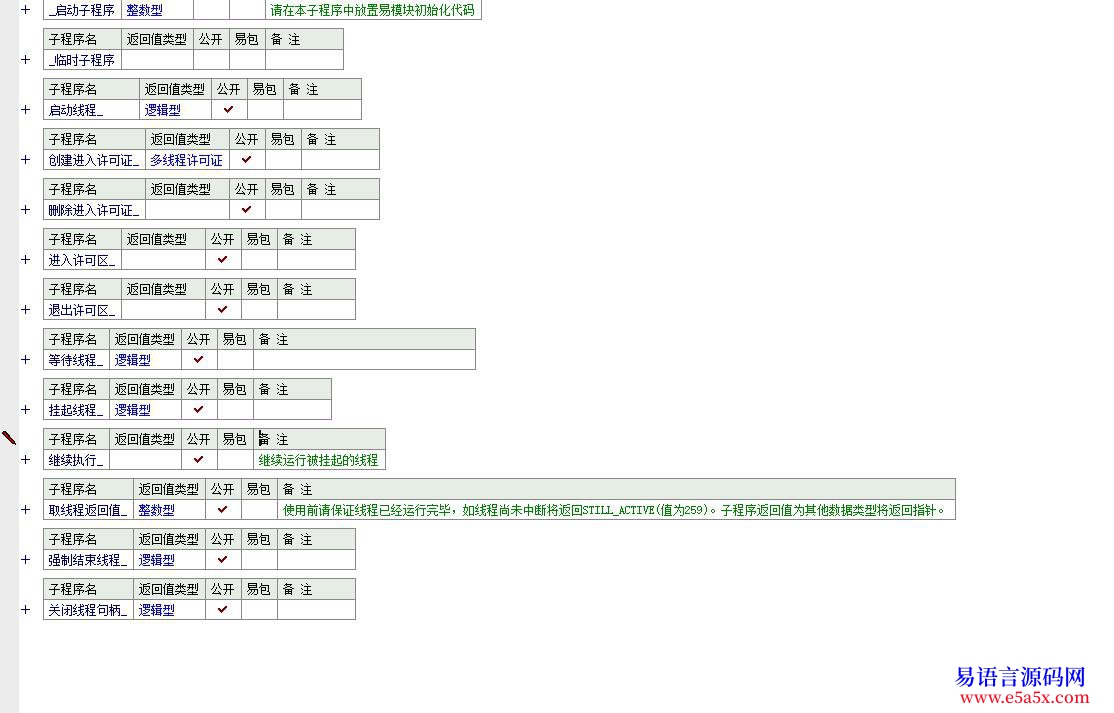
Task: Open the www.e5a5x.com link
Action: click(1022, 697)
